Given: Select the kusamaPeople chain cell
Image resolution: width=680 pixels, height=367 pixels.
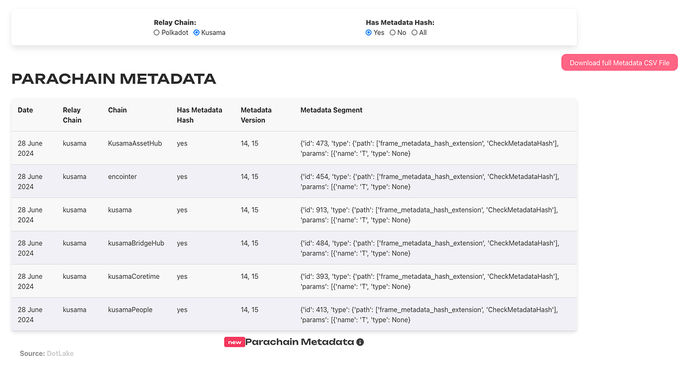Looking at the screenshot, I should coord(130,310).
